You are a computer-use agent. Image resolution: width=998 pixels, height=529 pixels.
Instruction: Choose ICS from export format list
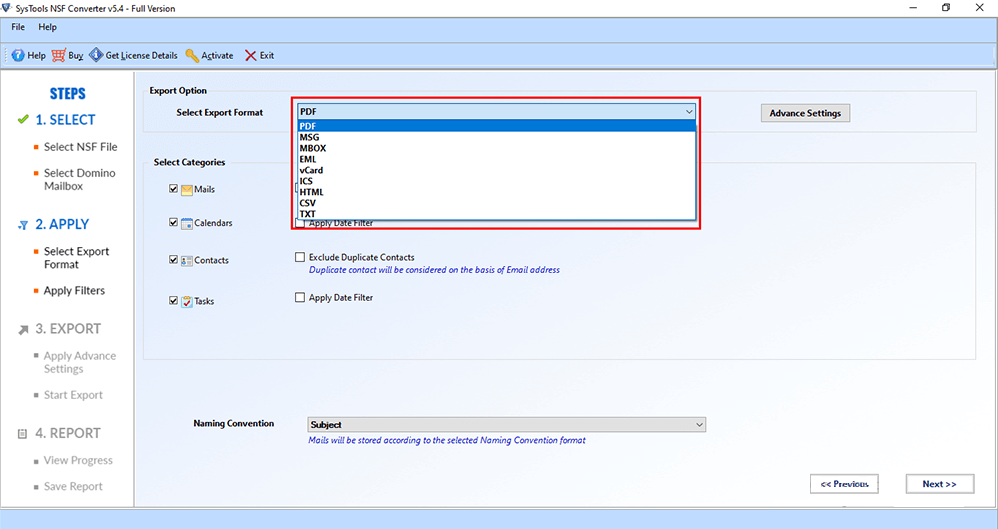pyautogui.click(x=496, y=181)
